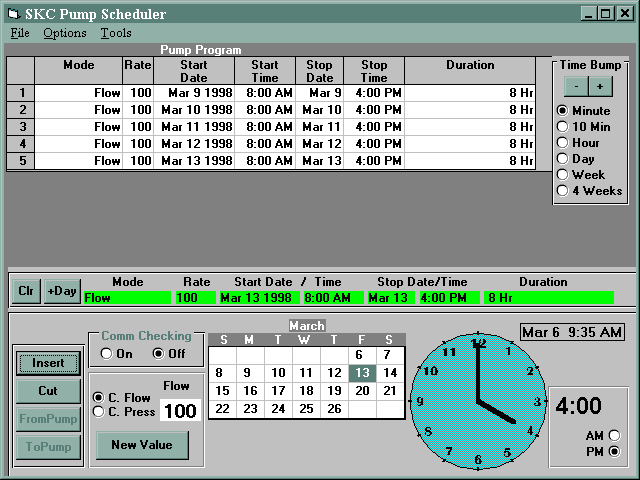Click the +Day button
This screenshot has height=480, width=640.
click(x=62, y=291)
